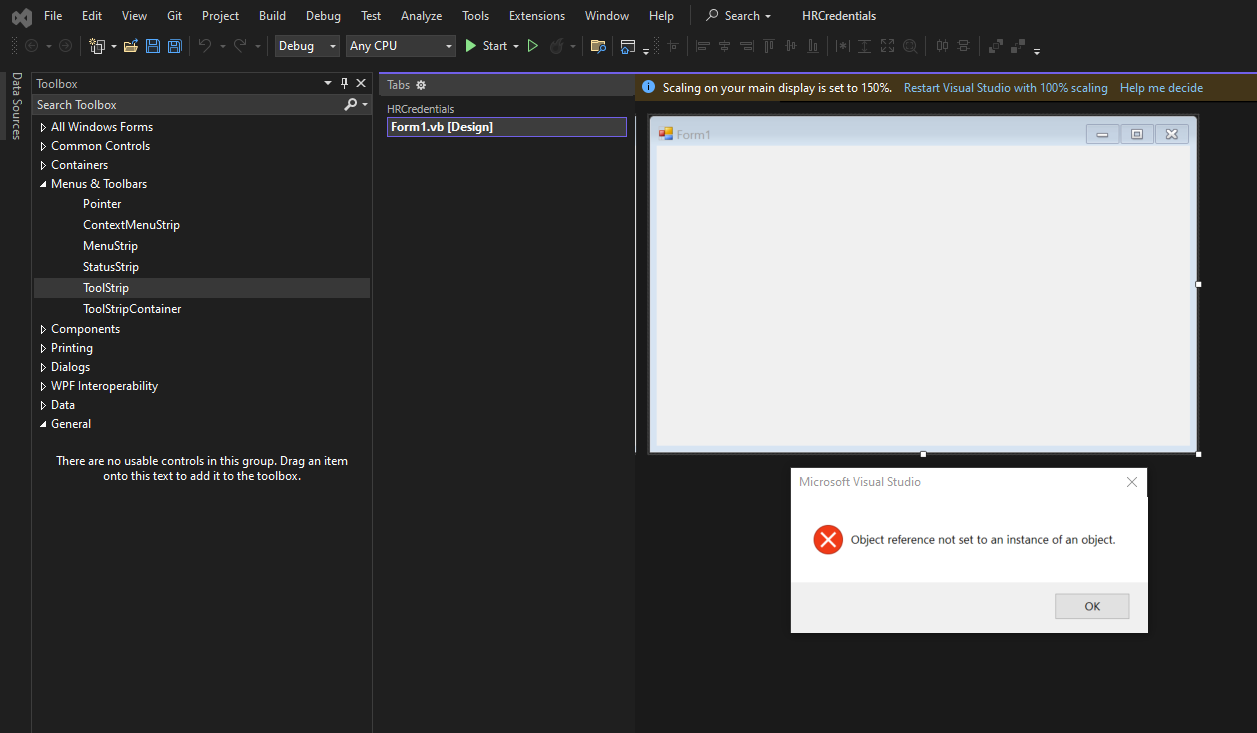Click the blue info icon in scaling bar

pos(648,88)
